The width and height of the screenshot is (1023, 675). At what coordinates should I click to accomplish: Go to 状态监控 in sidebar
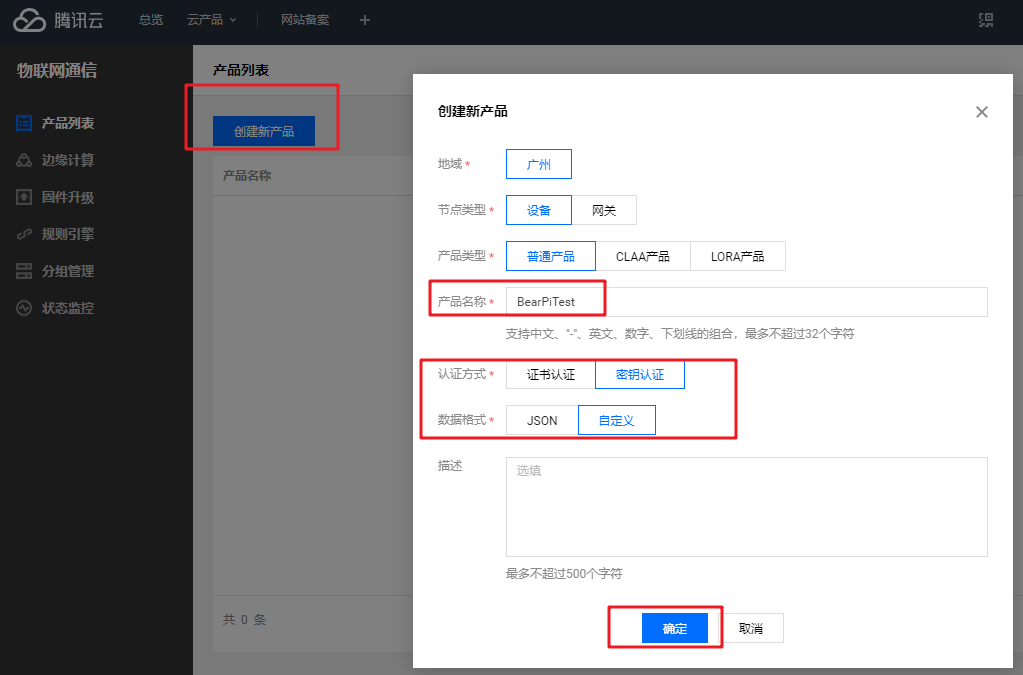(68, 308)
